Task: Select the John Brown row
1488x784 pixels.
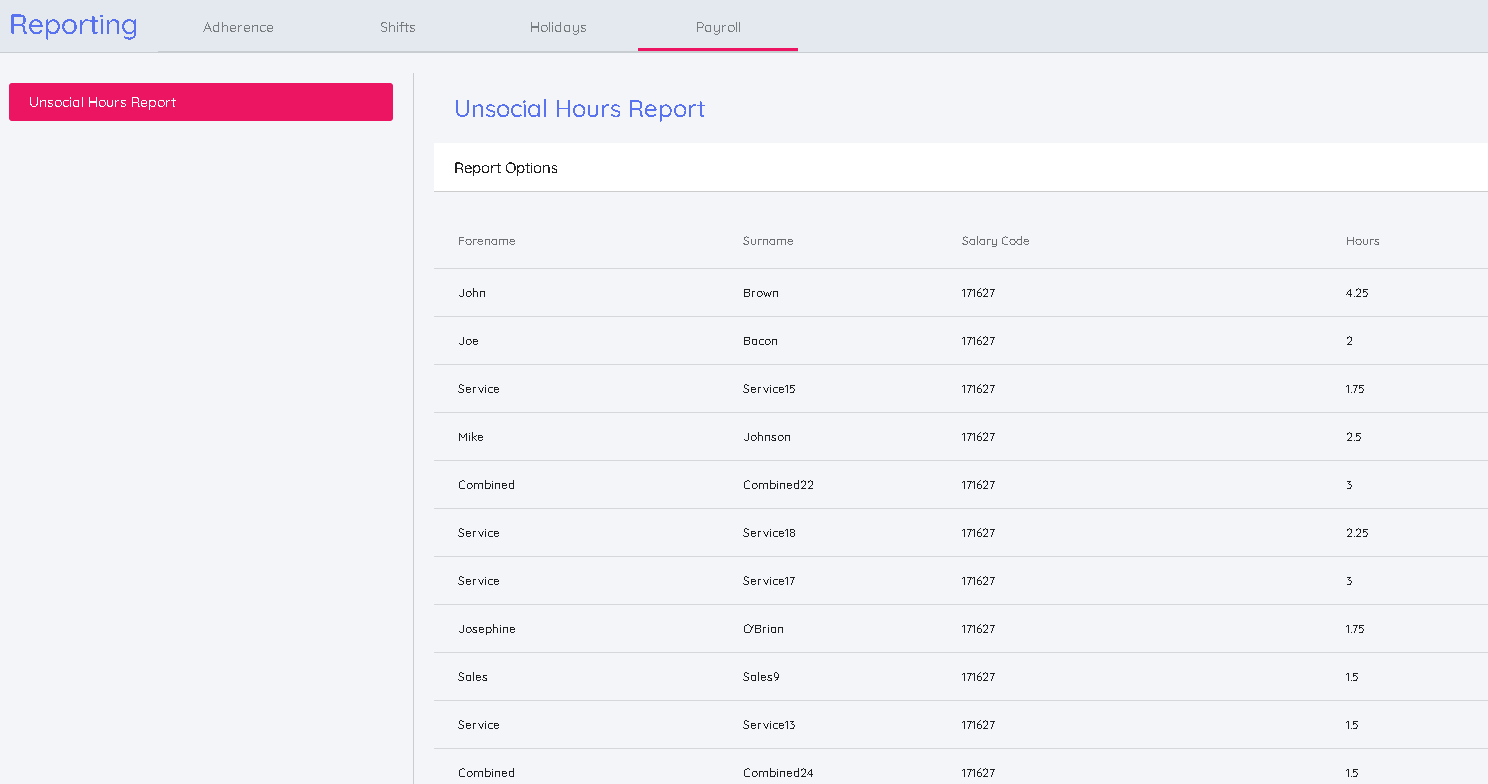Action: 472,293
